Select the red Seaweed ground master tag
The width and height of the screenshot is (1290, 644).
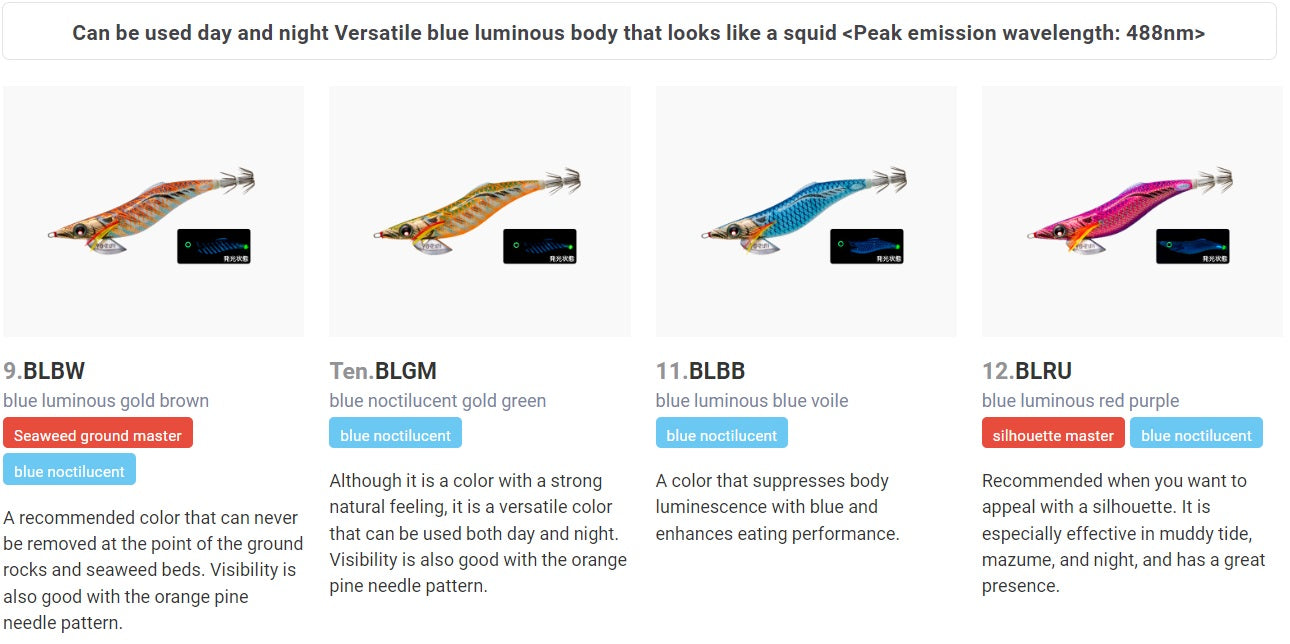click(98, 435)
